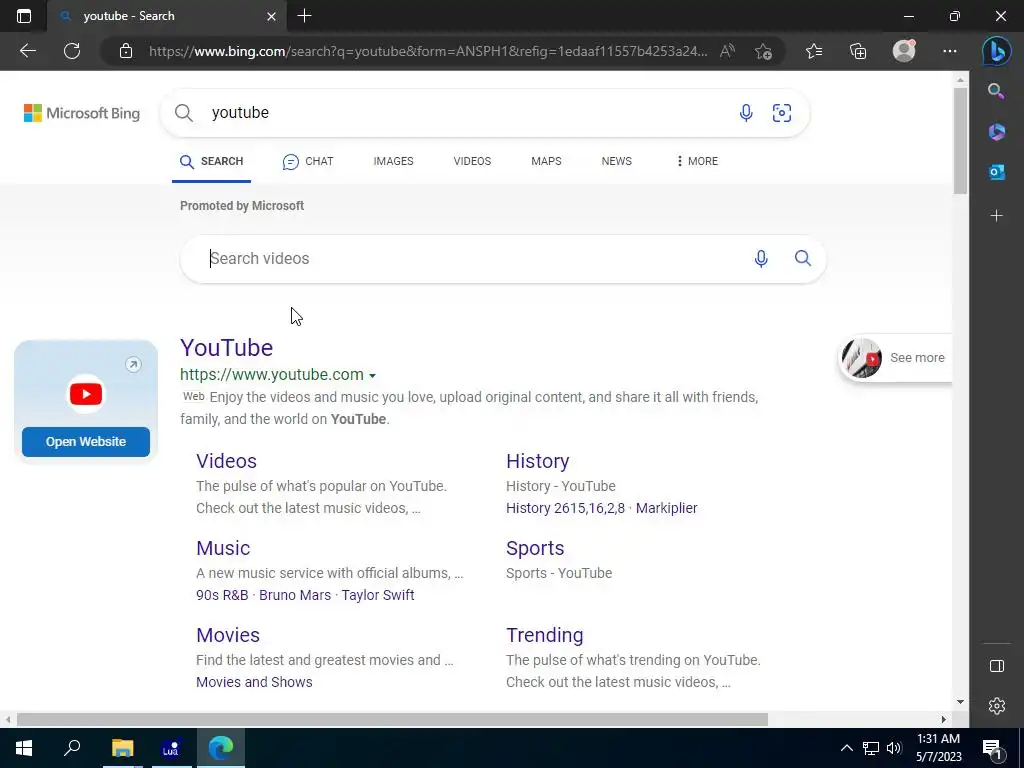Click the See more button

click(896, 358)
